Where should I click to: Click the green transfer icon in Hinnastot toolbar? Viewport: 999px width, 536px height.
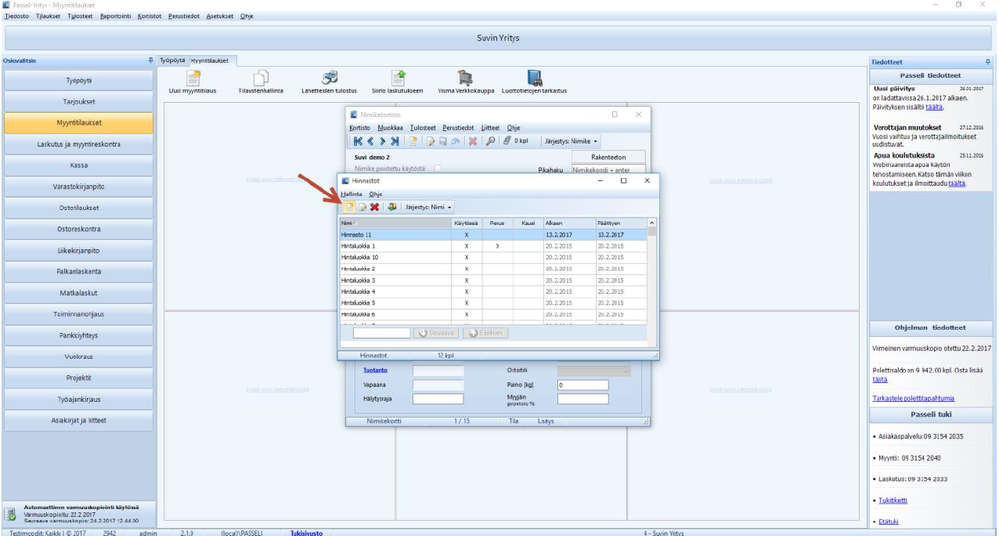[x=392, y=207]
